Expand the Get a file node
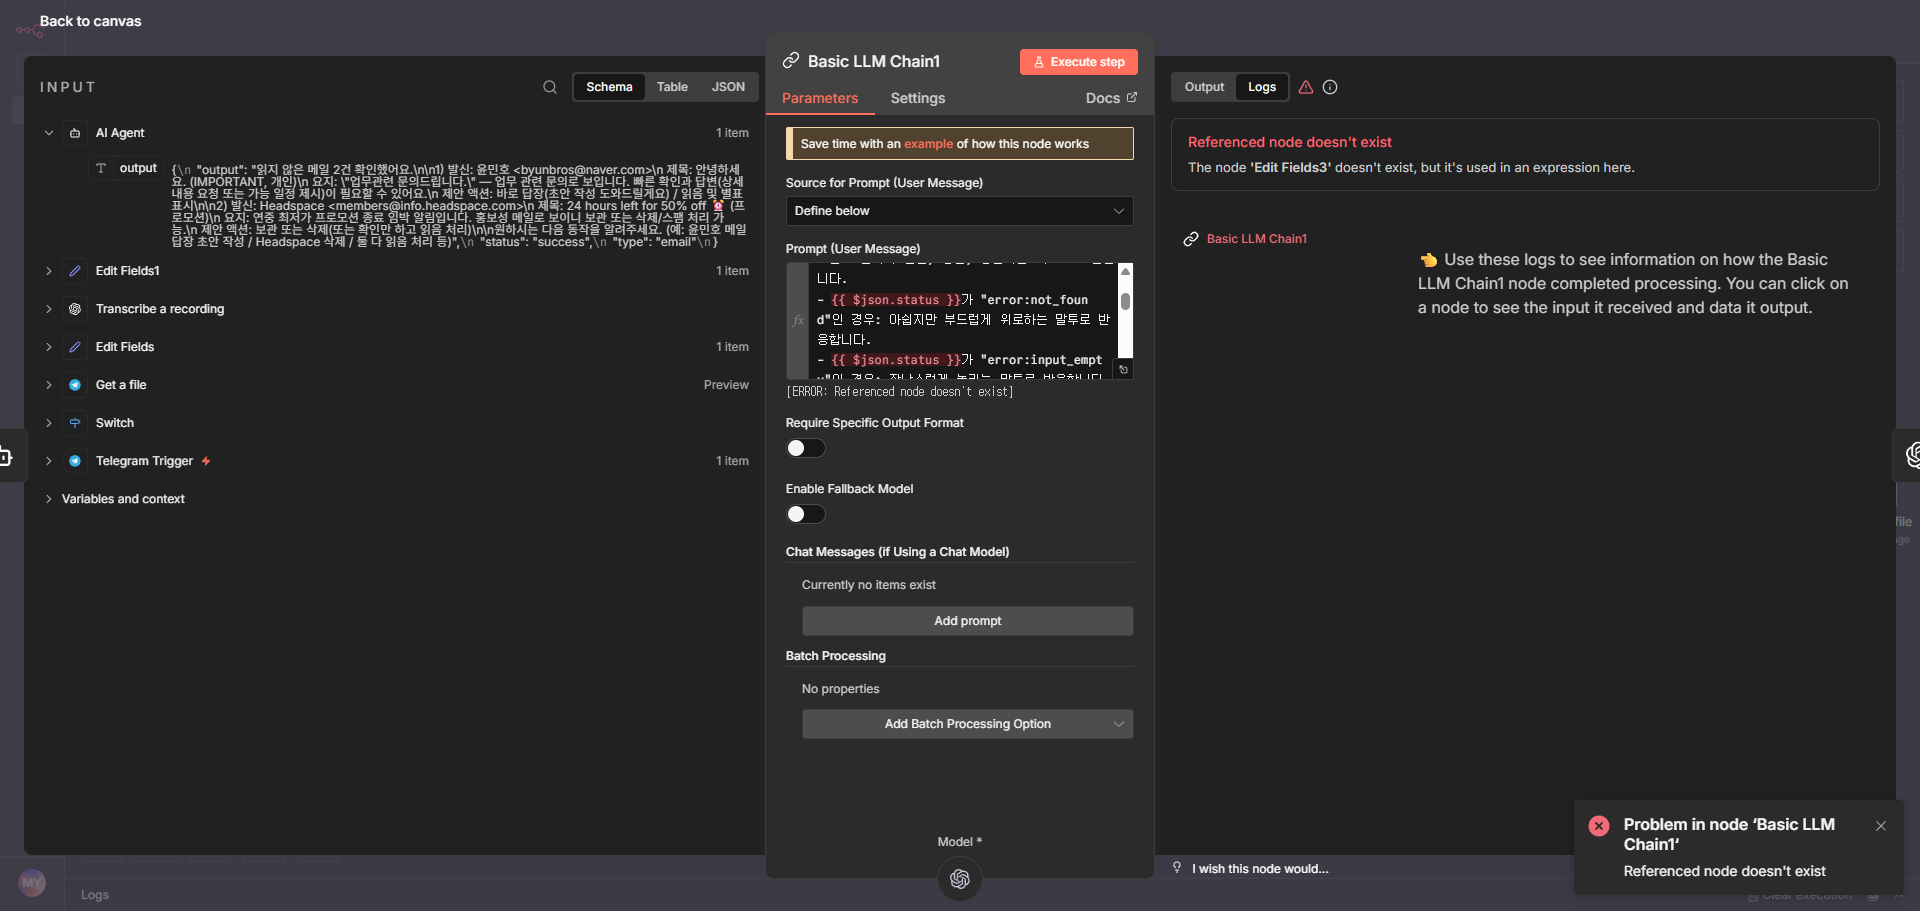Image resolution: width=1920 pixels, height=911 pixels. pos(49,385)
